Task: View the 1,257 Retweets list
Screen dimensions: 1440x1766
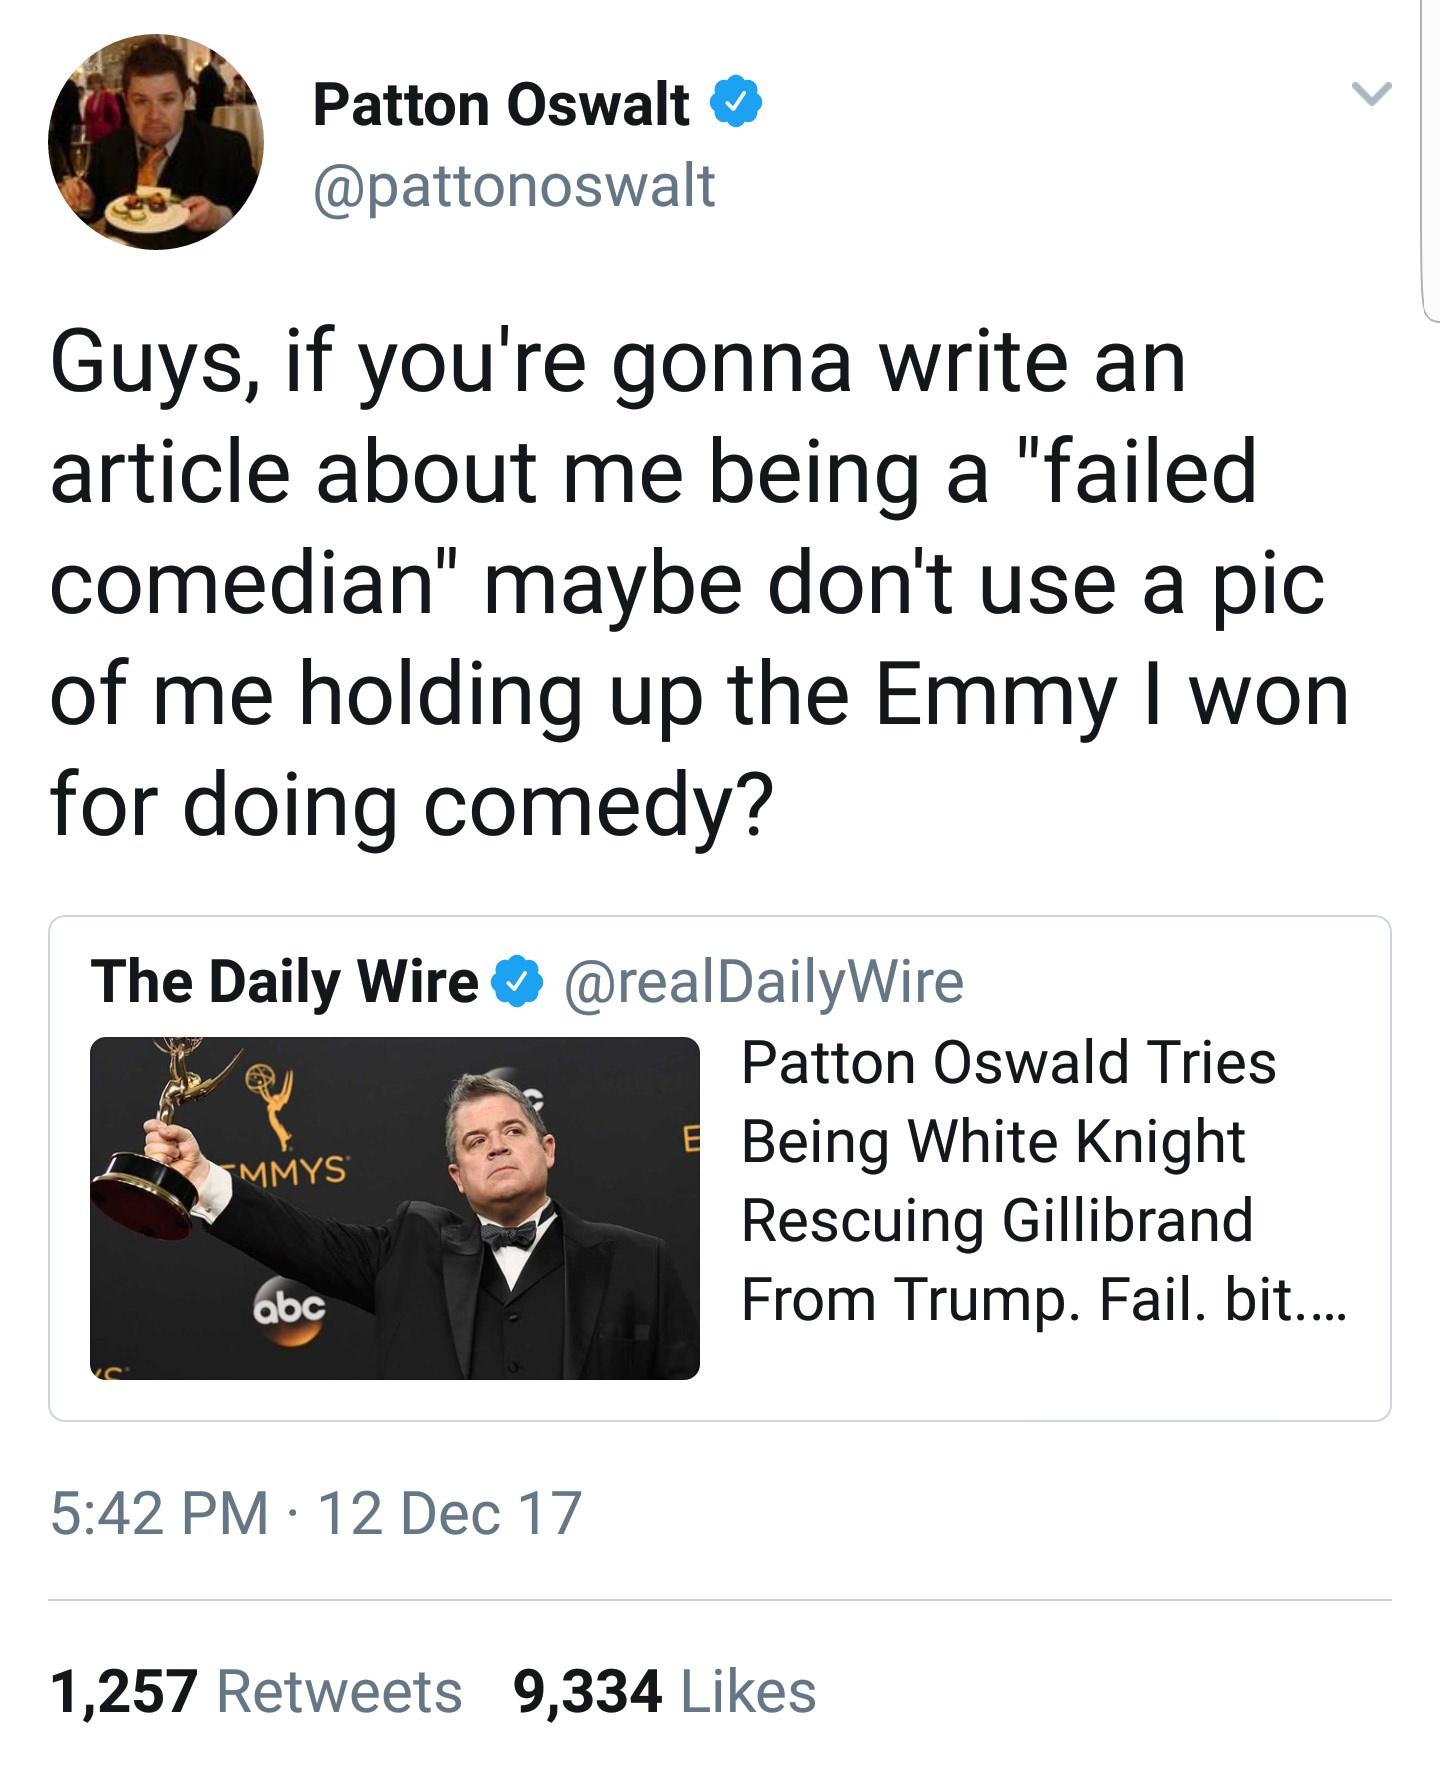Action: tap(256, 1691)
